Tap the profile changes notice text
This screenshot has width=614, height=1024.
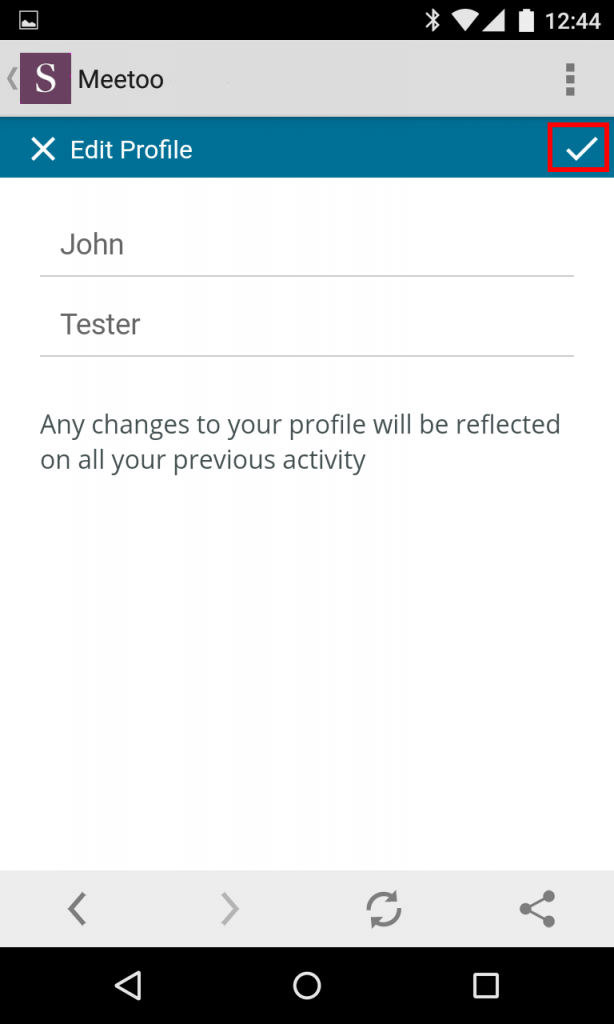click(x=300, y=442)
